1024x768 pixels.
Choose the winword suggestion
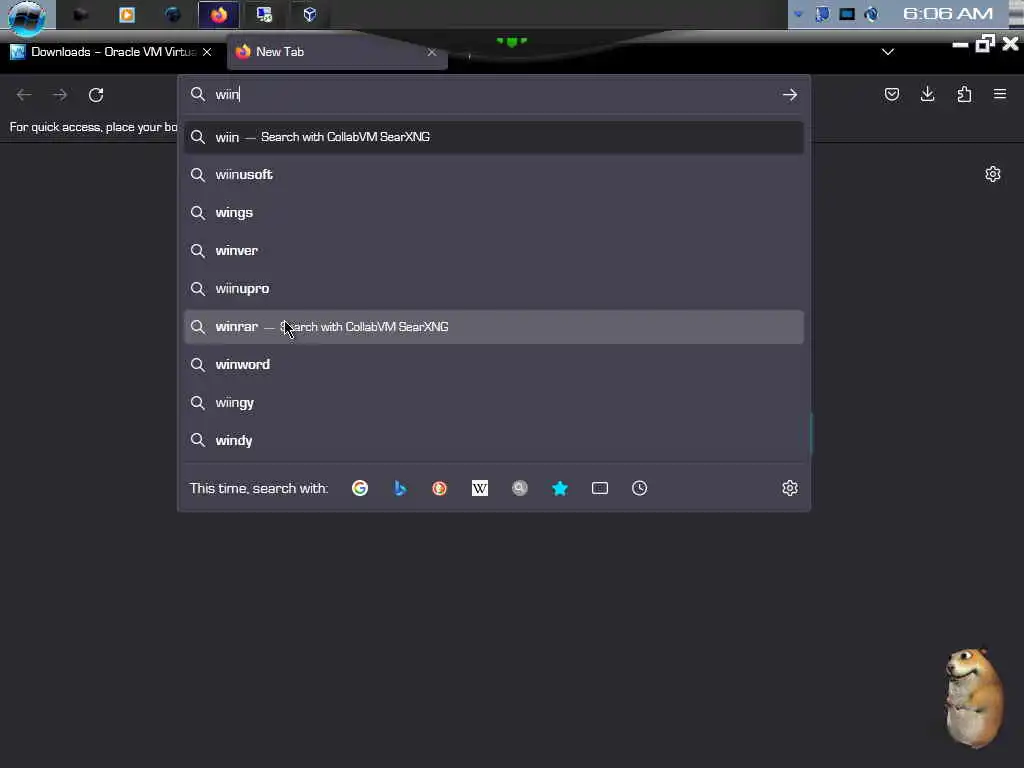[494, 364]
